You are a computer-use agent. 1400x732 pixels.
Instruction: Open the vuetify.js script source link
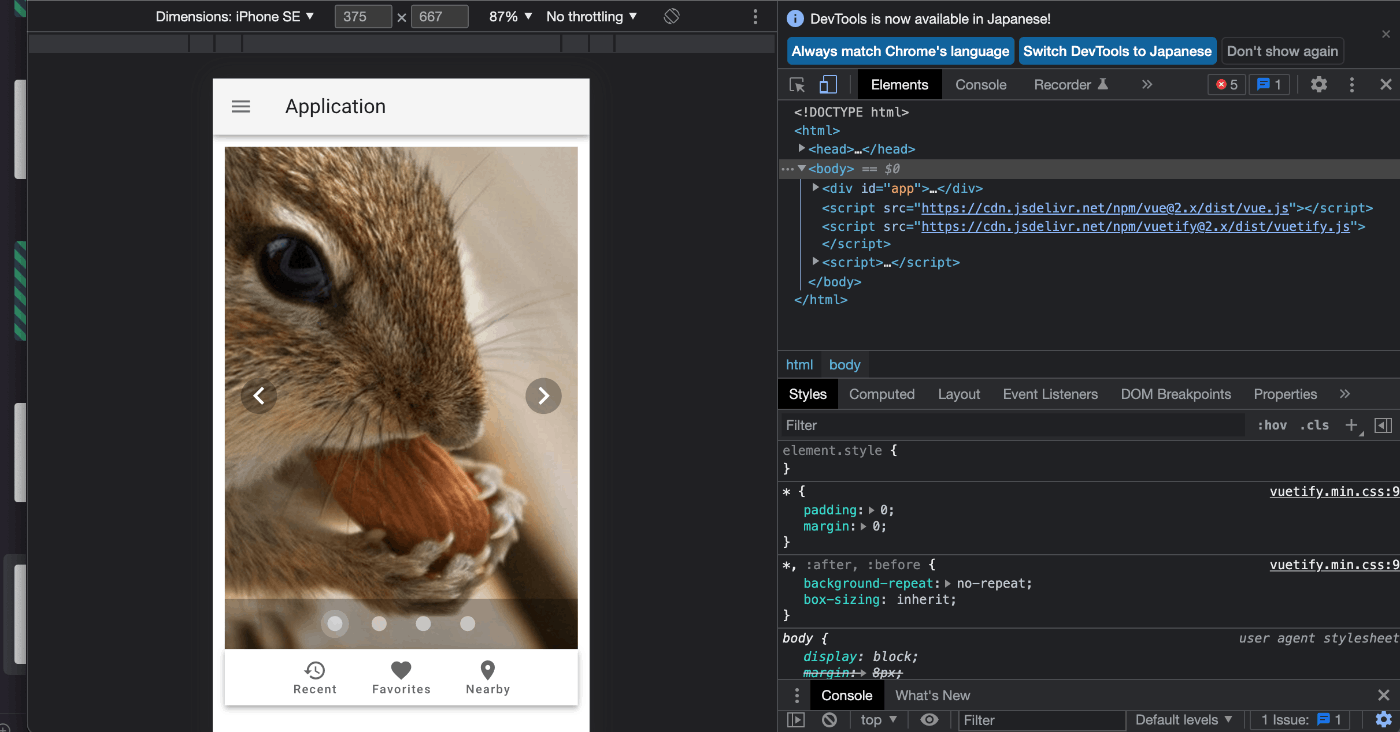click(1136, 227)
